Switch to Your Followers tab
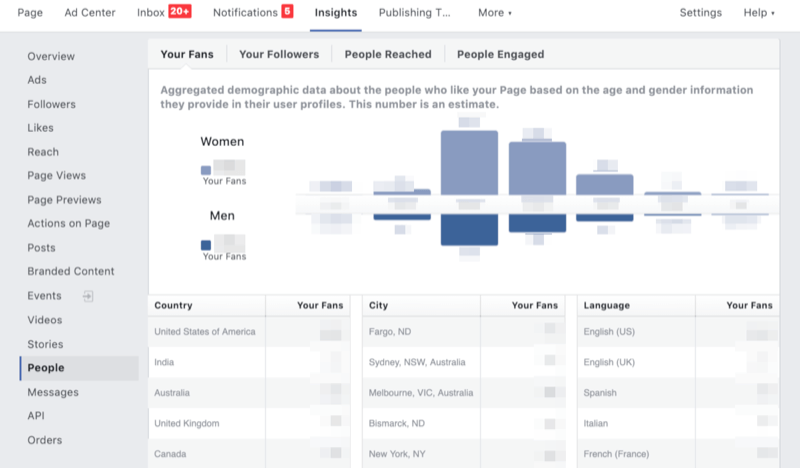This screenshot has width=800, height=468. click(279, 54)
